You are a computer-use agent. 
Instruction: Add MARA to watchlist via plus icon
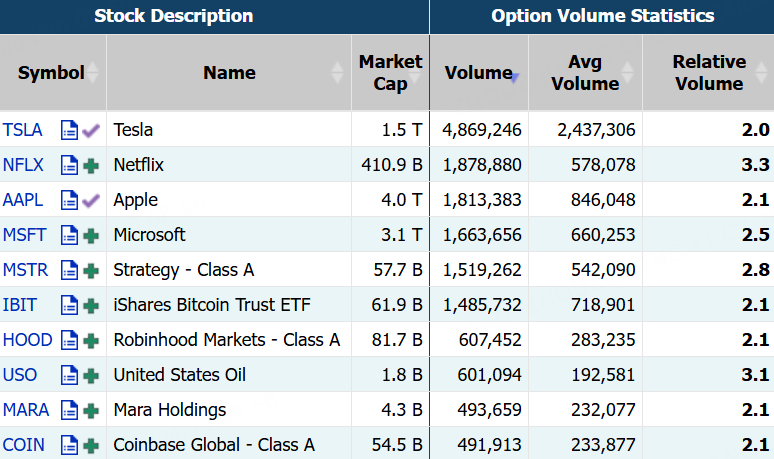tap(91, 411)
